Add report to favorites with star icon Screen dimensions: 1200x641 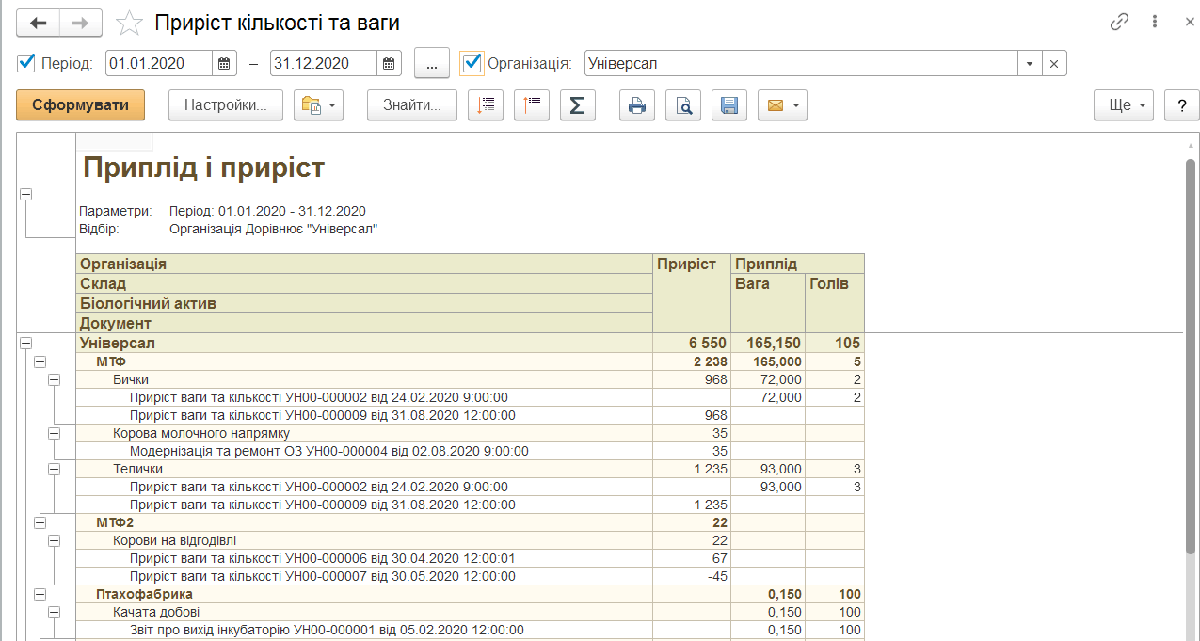pyautogui.click(x=129, y=22)
